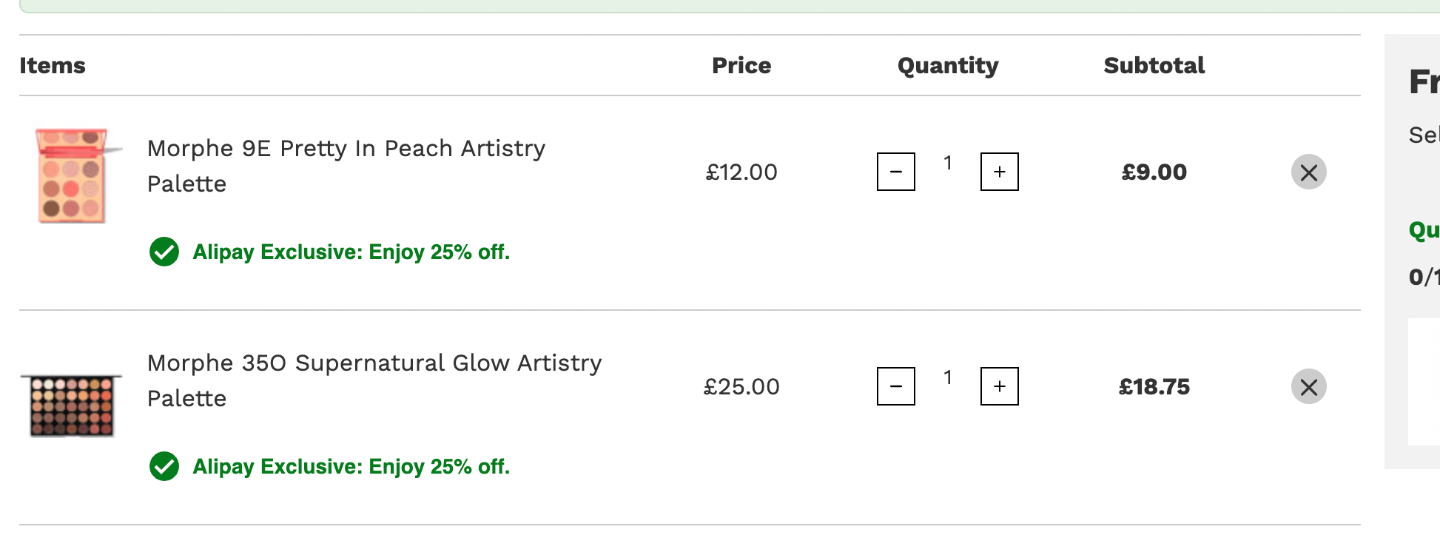
Task: Click the Quantity column header
Action: point(947,66)
